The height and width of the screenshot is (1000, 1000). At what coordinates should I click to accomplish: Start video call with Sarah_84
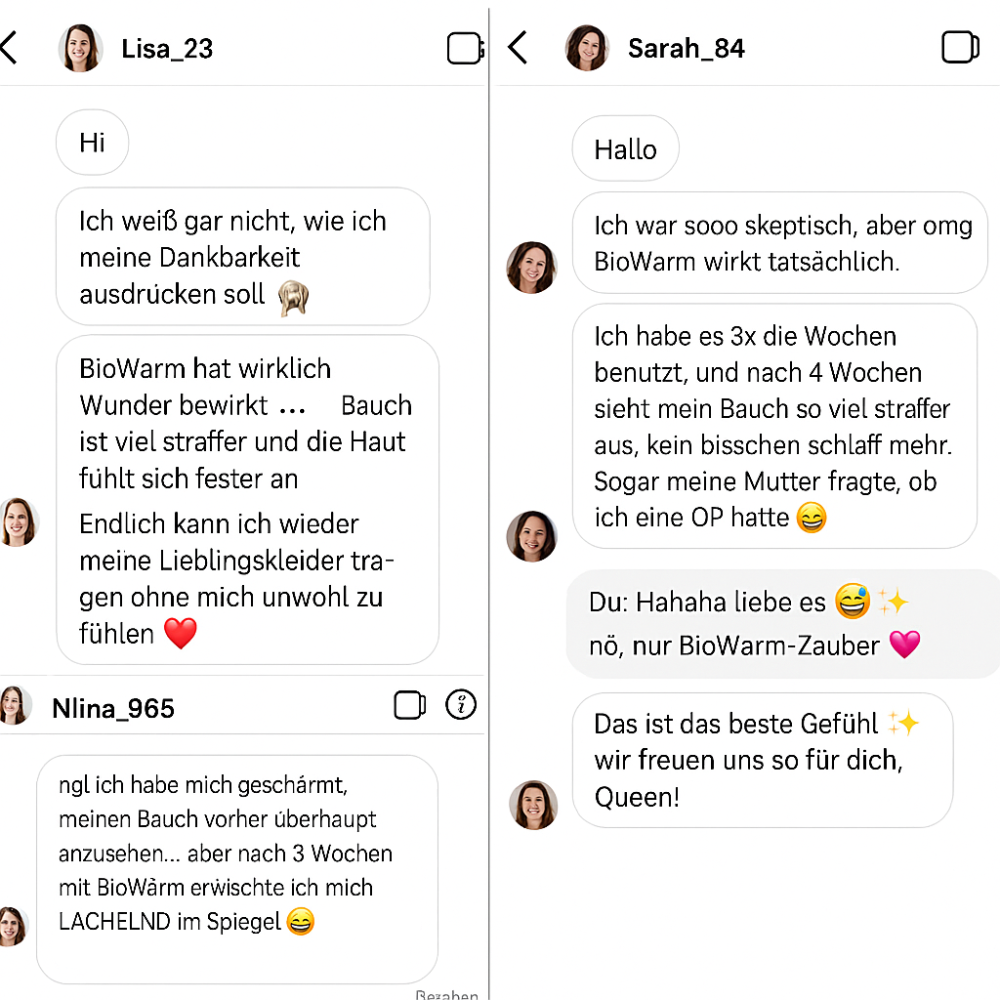pyautogui.click(x=960, y=47)
